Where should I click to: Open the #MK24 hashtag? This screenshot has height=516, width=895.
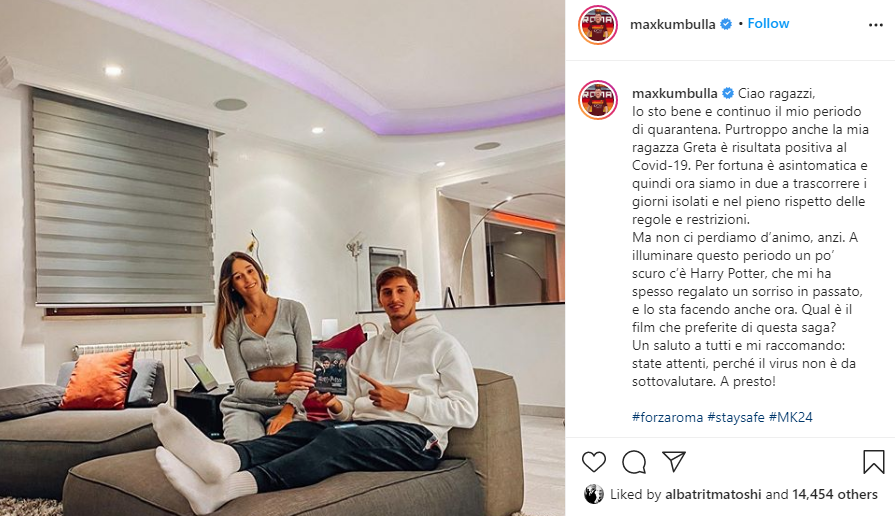tap(791, 417)
